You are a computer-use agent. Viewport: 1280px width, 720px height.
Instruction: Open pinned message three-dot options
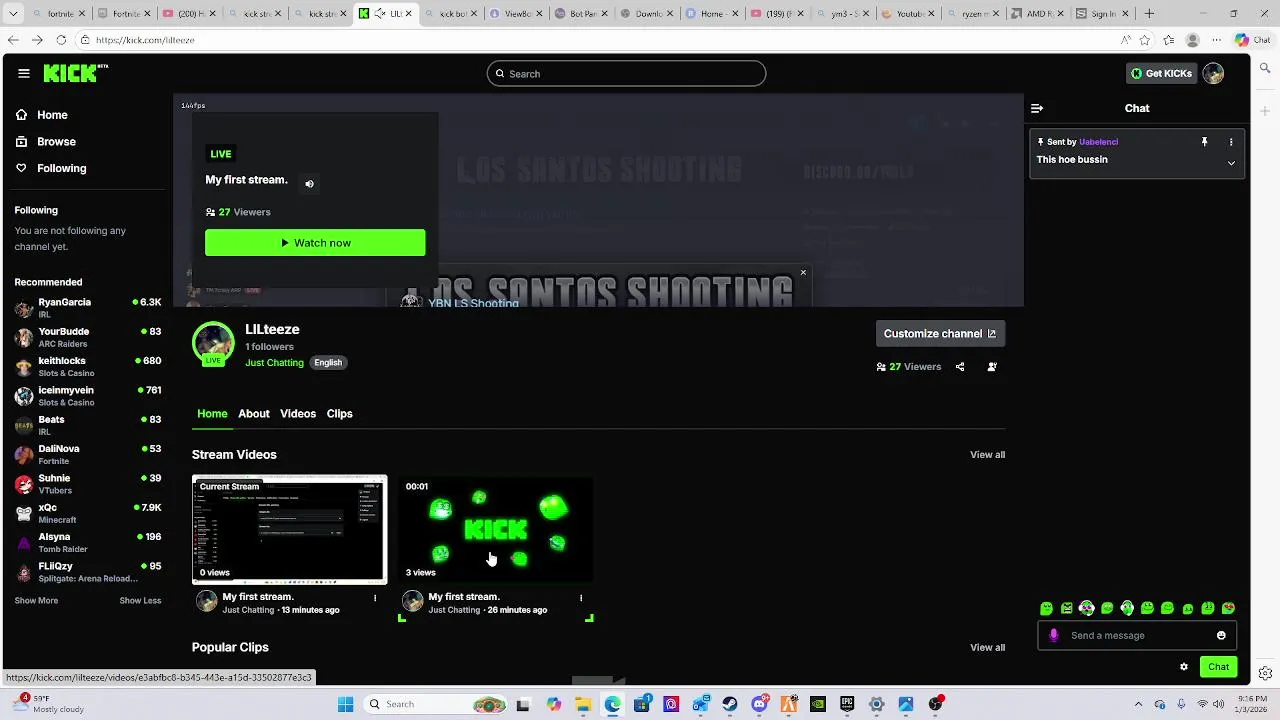point(1231,142)
